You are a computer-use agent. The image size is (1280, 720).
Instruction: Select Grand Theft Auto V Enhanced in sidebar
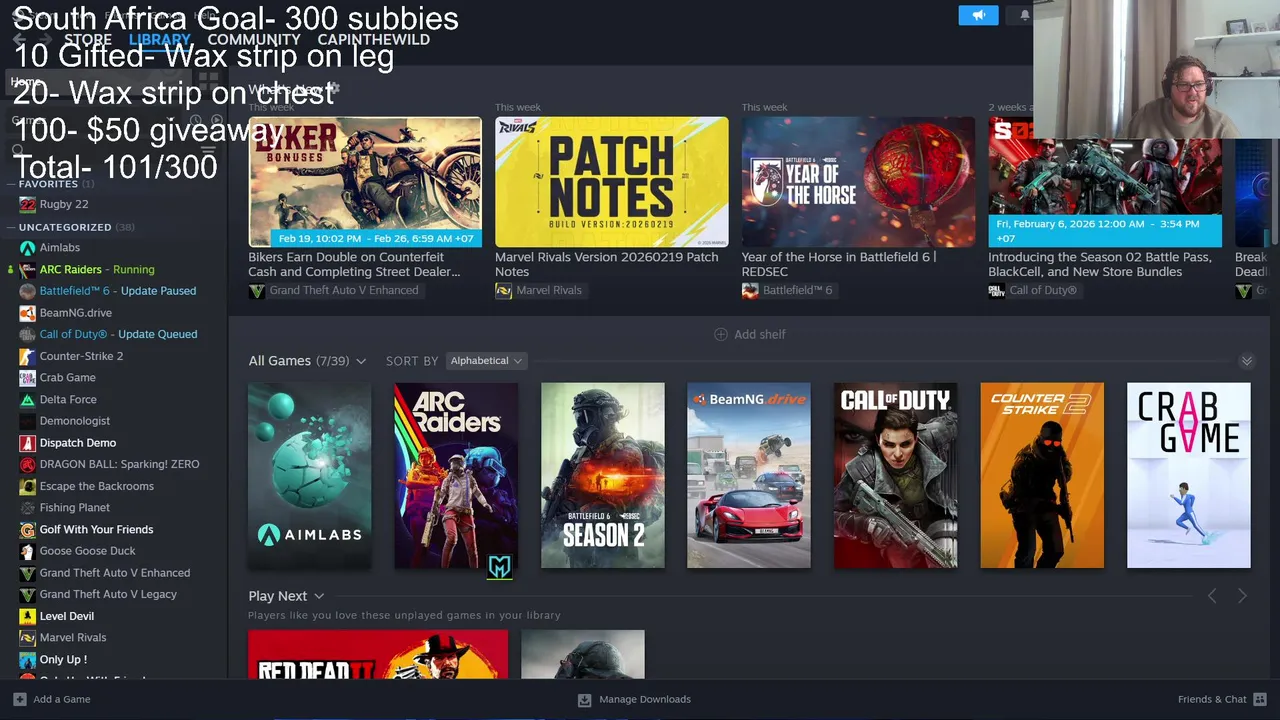pos(113,573)
